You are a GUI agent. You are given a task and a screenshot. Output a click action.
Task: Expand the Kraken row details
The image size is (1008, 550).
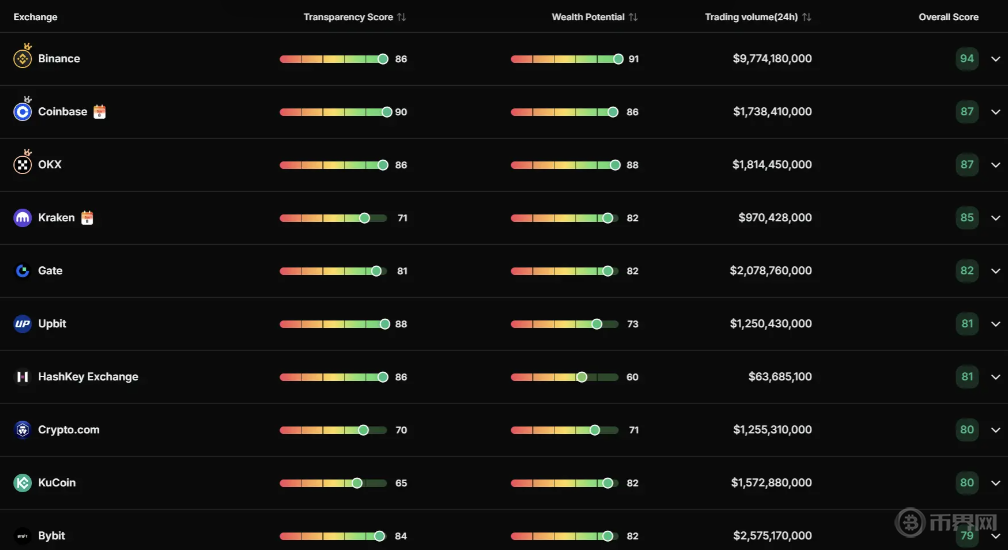996,218
